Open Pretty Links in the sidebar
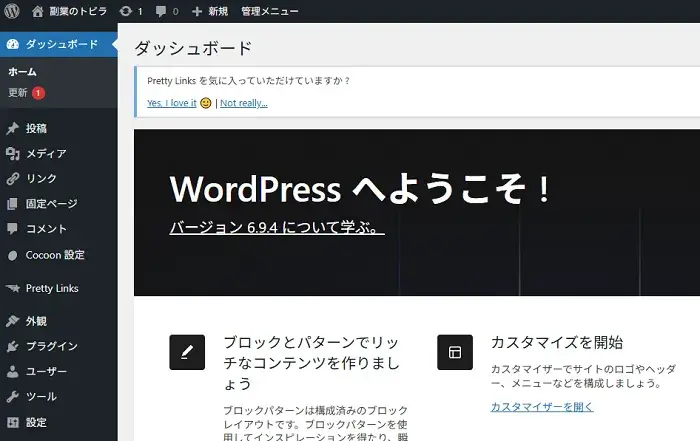 coord(52,288)
